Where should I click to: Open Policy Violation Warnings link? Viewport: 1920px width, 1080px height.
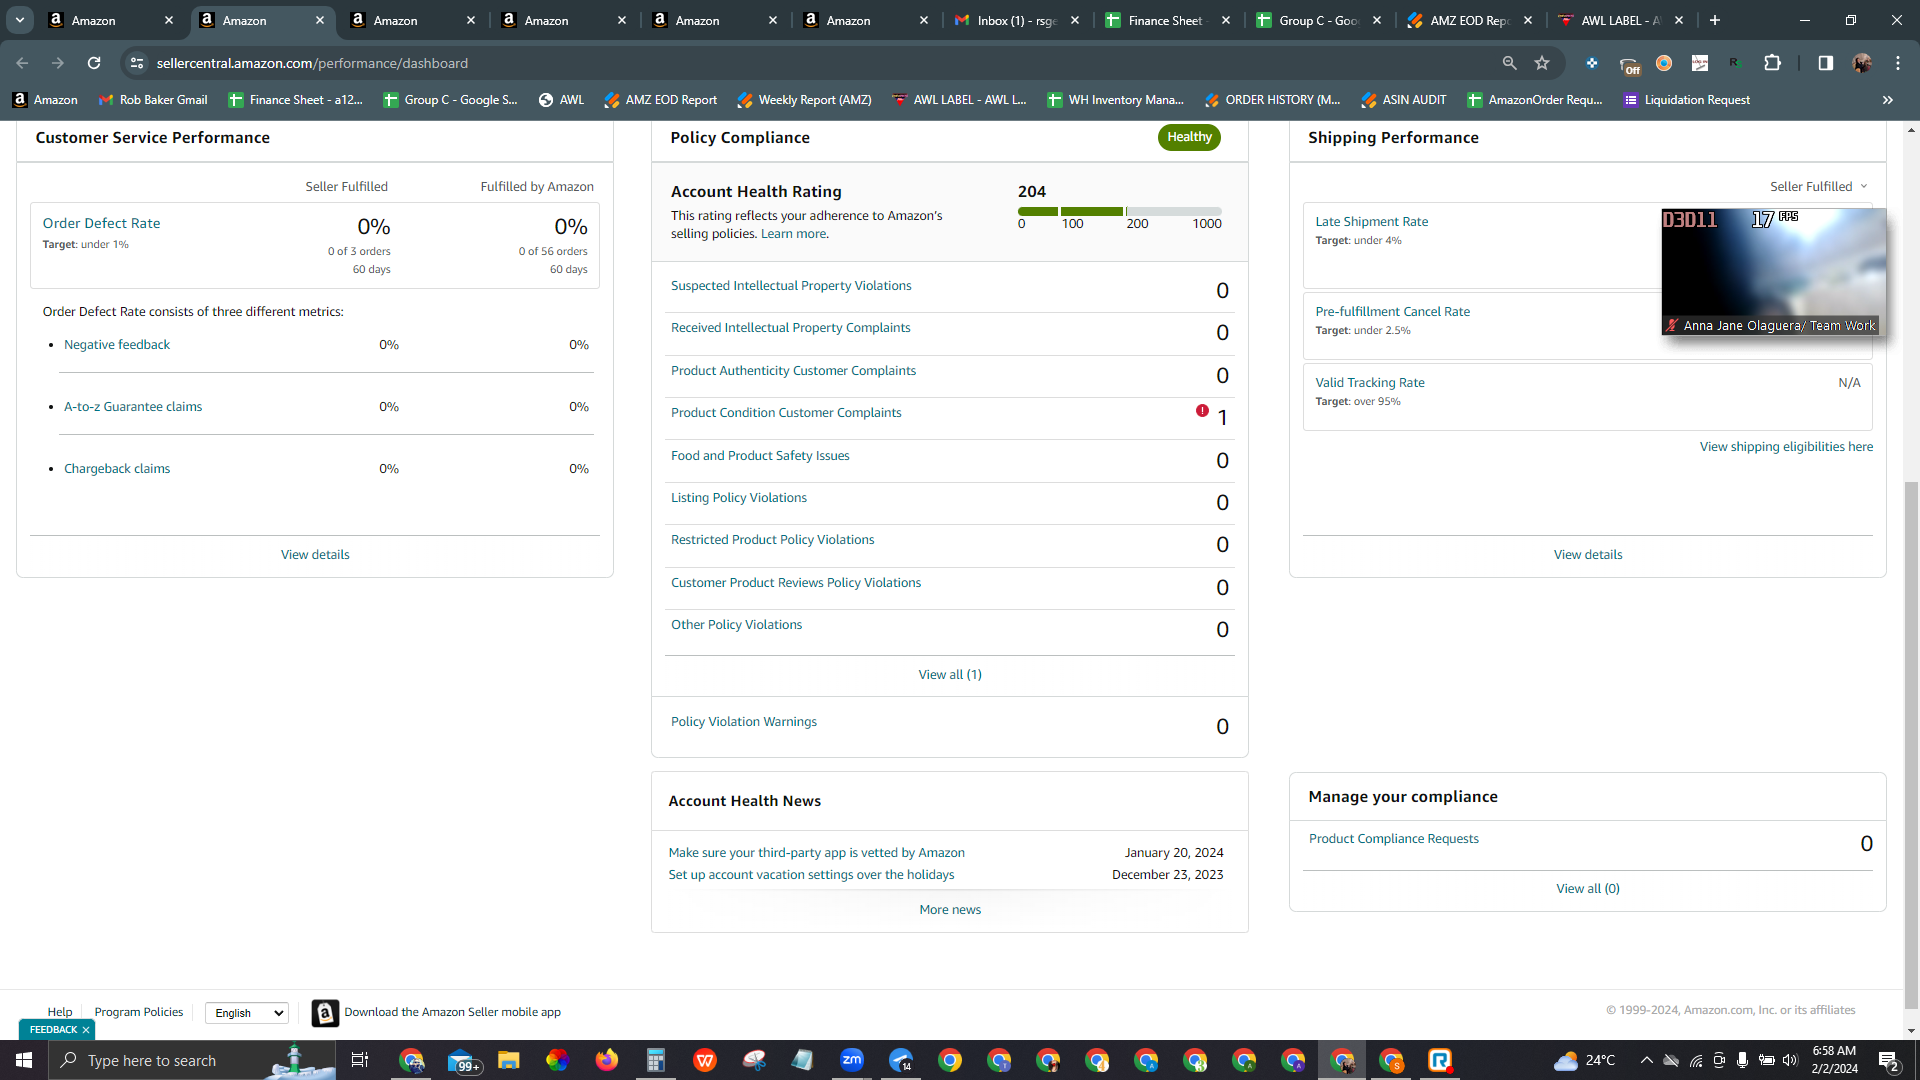pos(743,722)
